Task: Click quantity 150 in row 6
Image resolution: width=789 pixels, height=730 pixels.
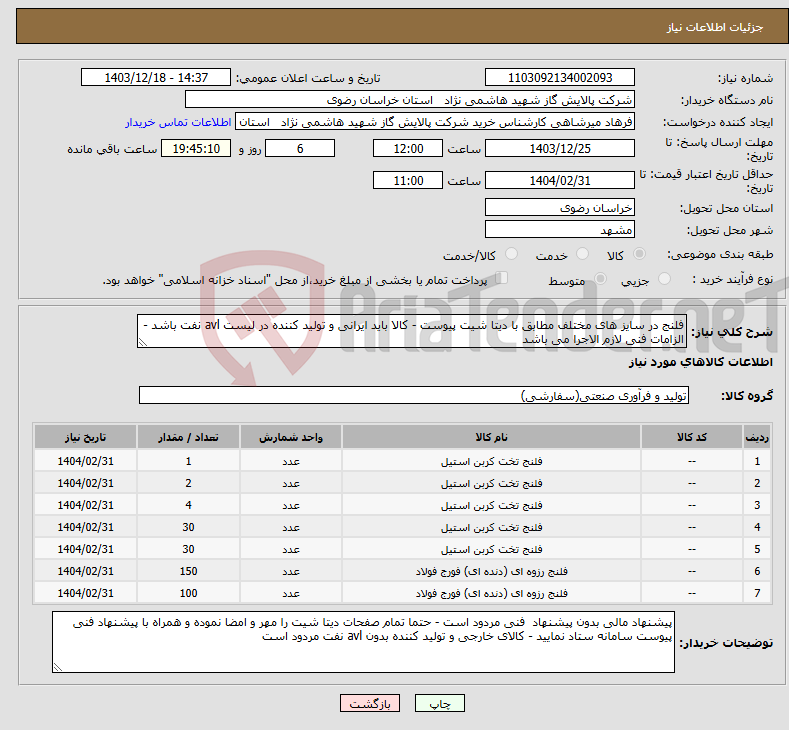Action: [188, 571]
